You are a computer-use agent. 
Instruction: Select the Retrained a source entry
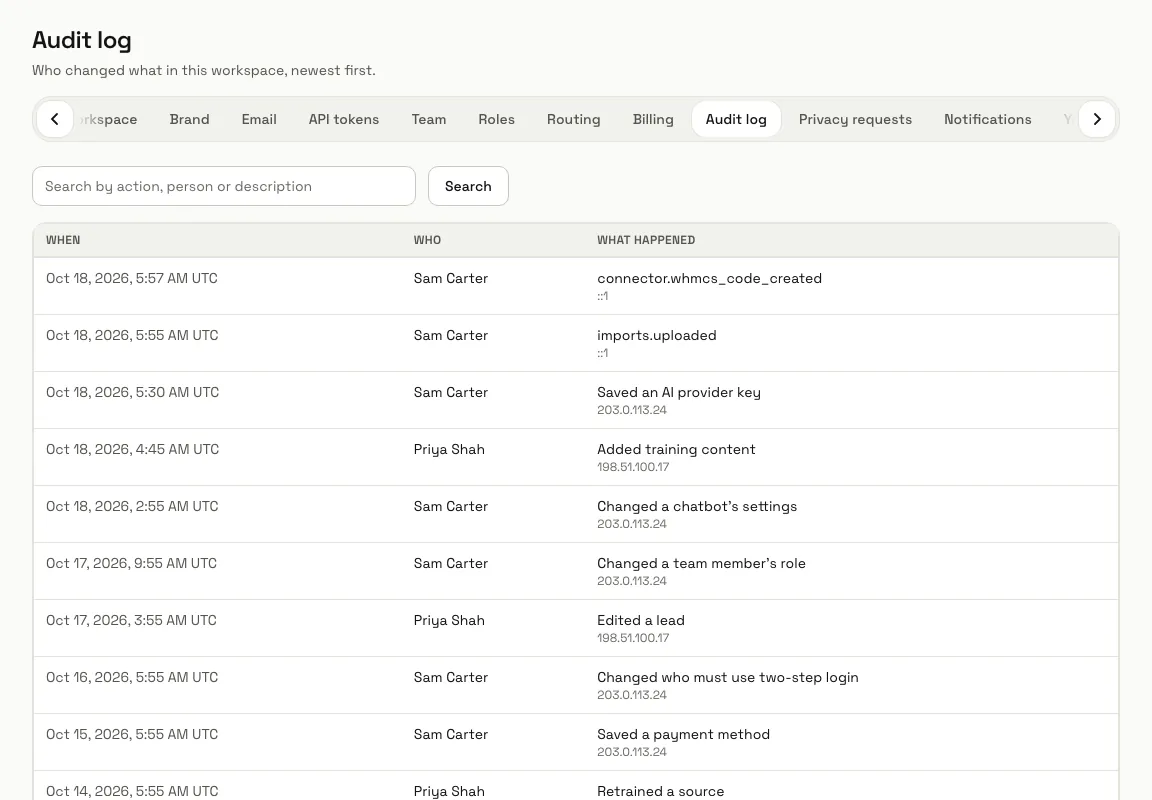pyautogui.click(x=660, y=791)
